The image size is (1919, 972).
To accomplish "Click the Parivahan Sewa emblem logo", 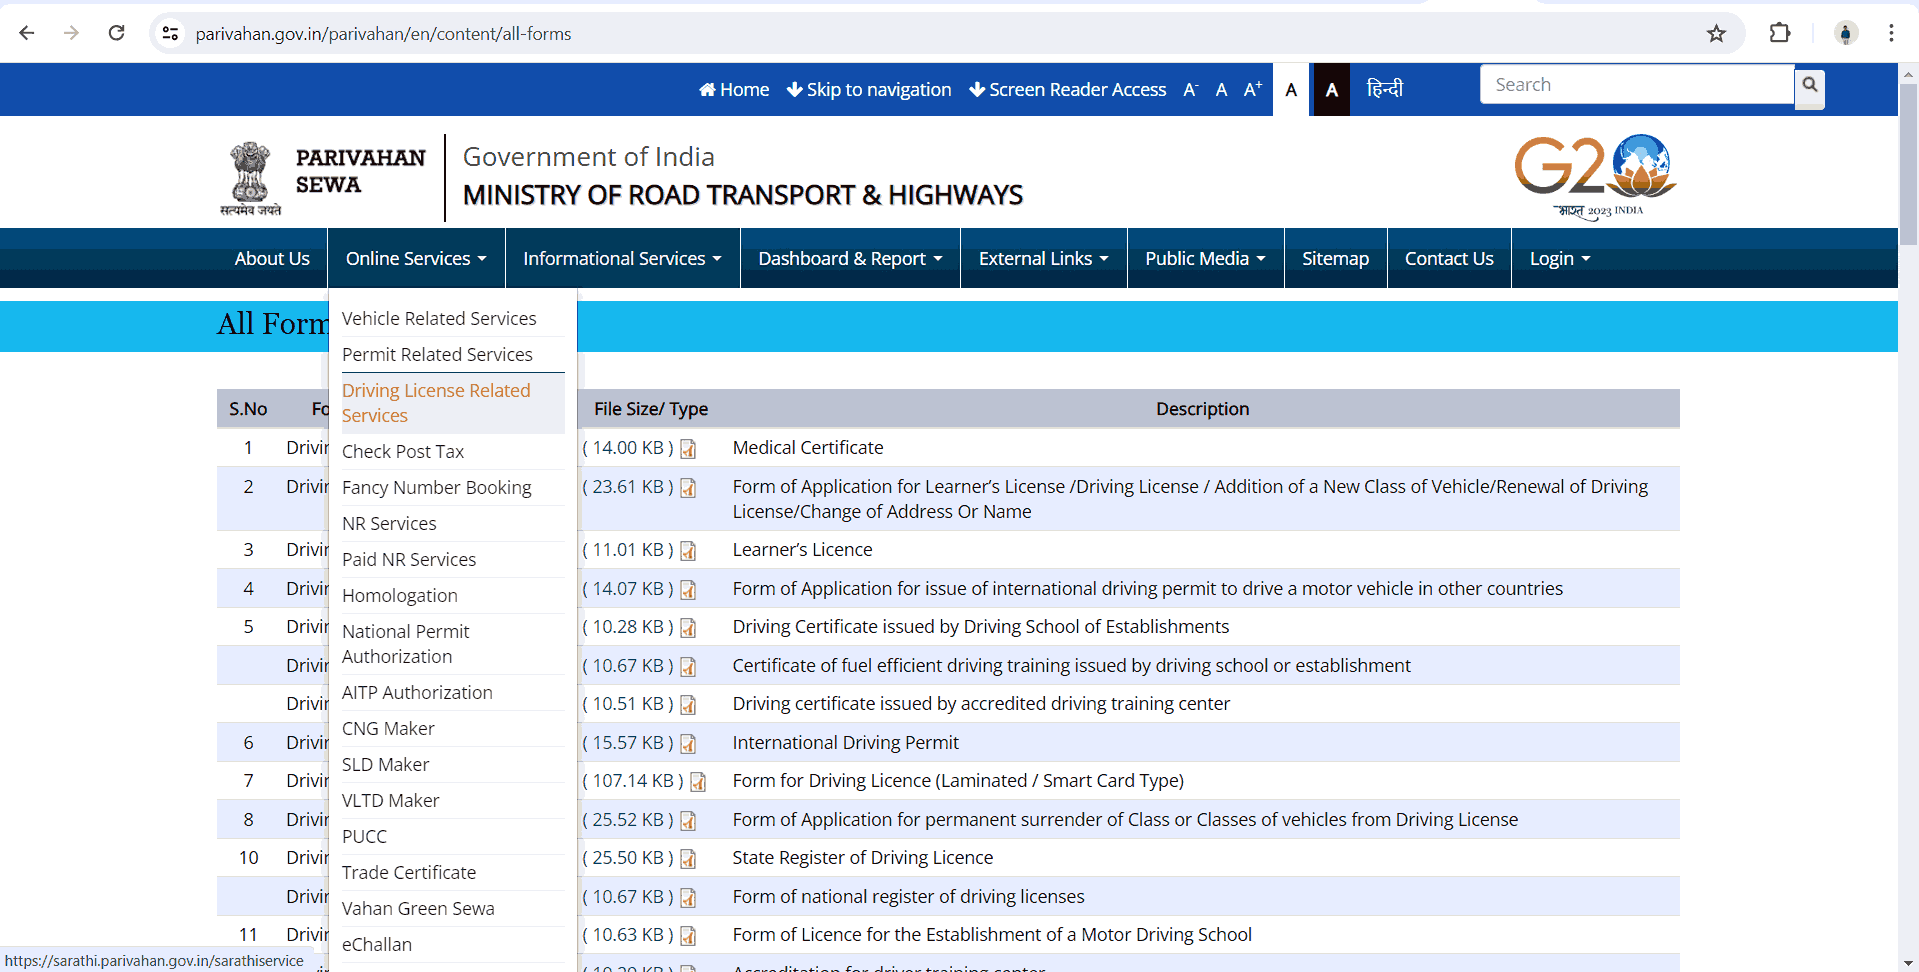I will coord(250,178).
